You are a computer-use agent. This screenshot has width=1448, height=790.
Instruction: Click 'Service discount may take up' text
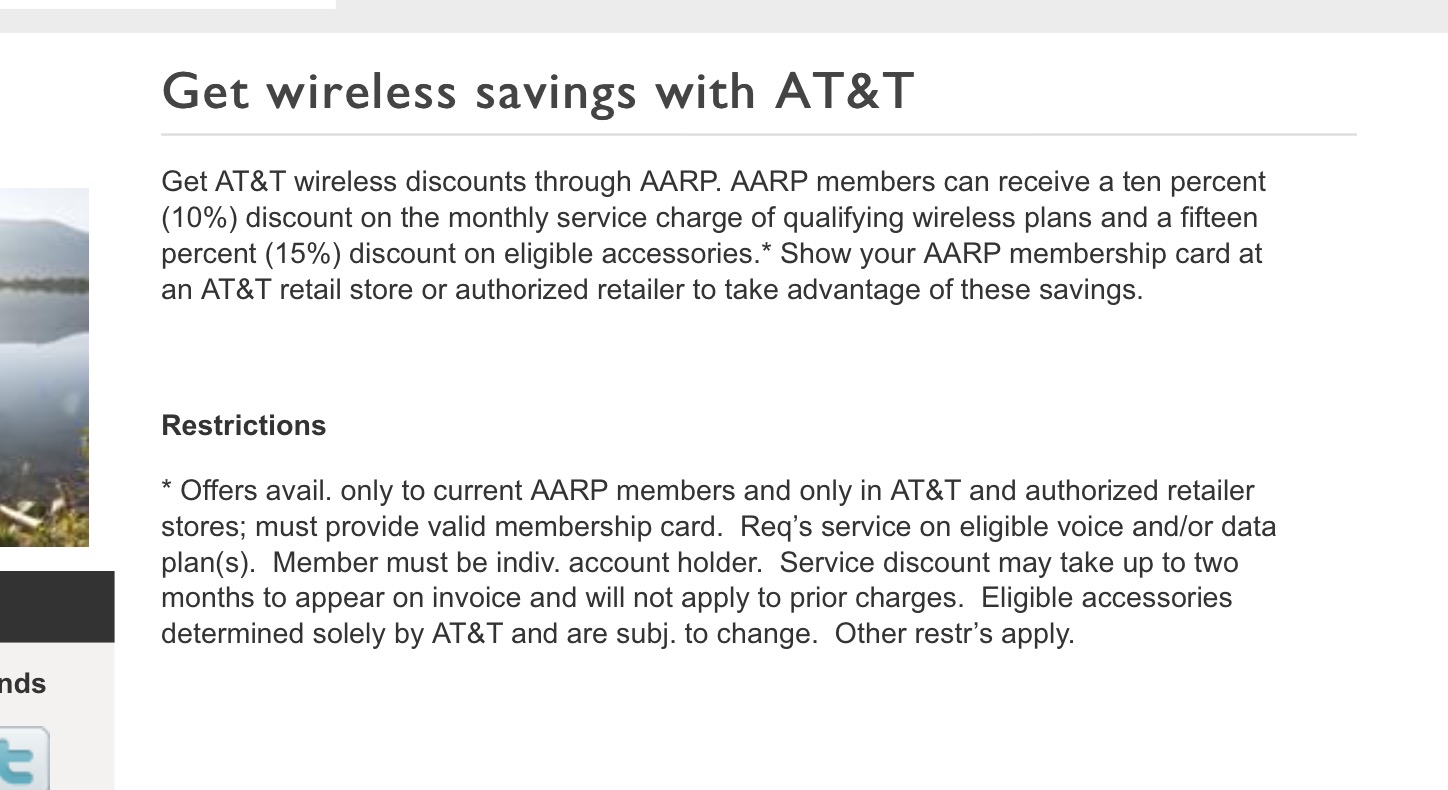[x=967, y=563]
